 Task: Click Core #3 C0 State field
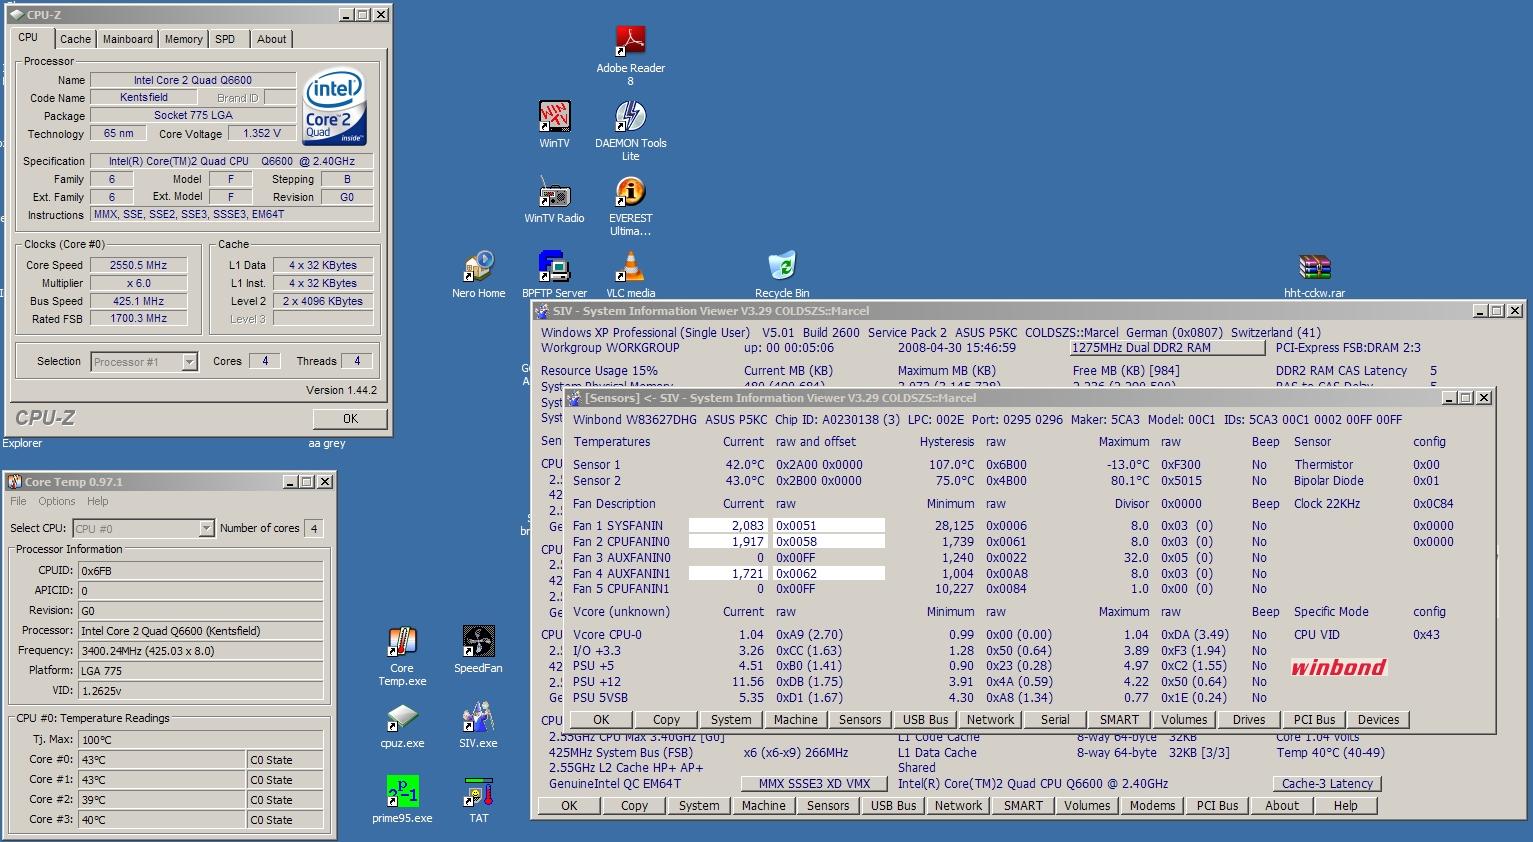285,820
